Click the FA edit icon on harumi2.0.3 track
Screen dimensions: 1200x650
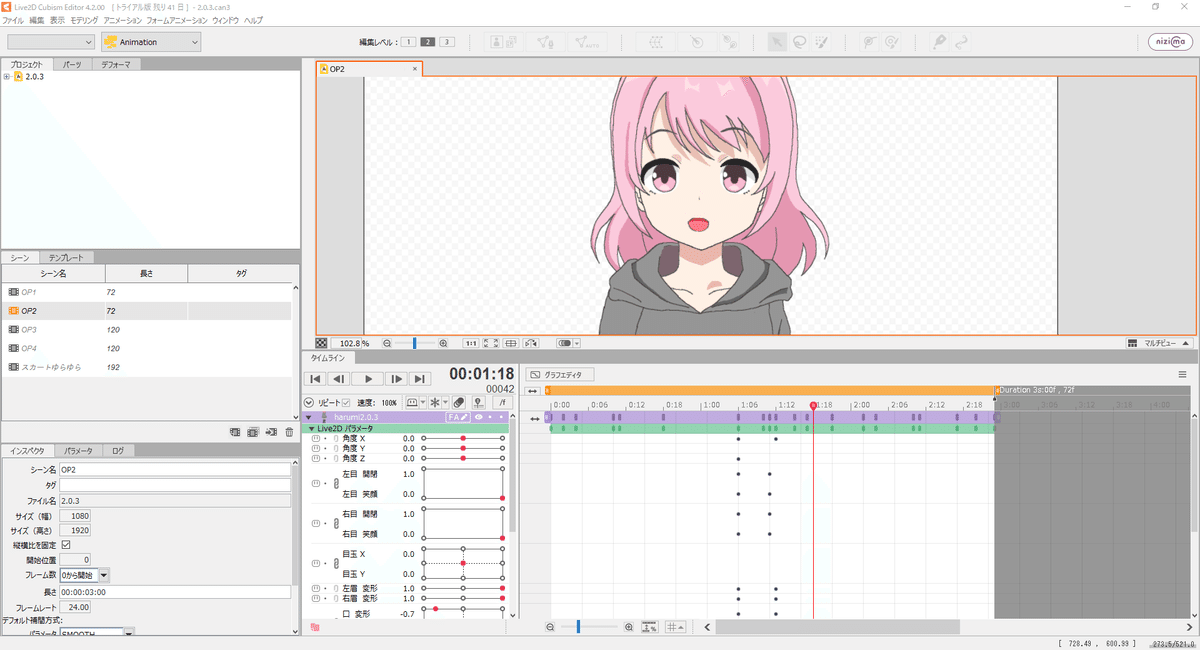458,417
